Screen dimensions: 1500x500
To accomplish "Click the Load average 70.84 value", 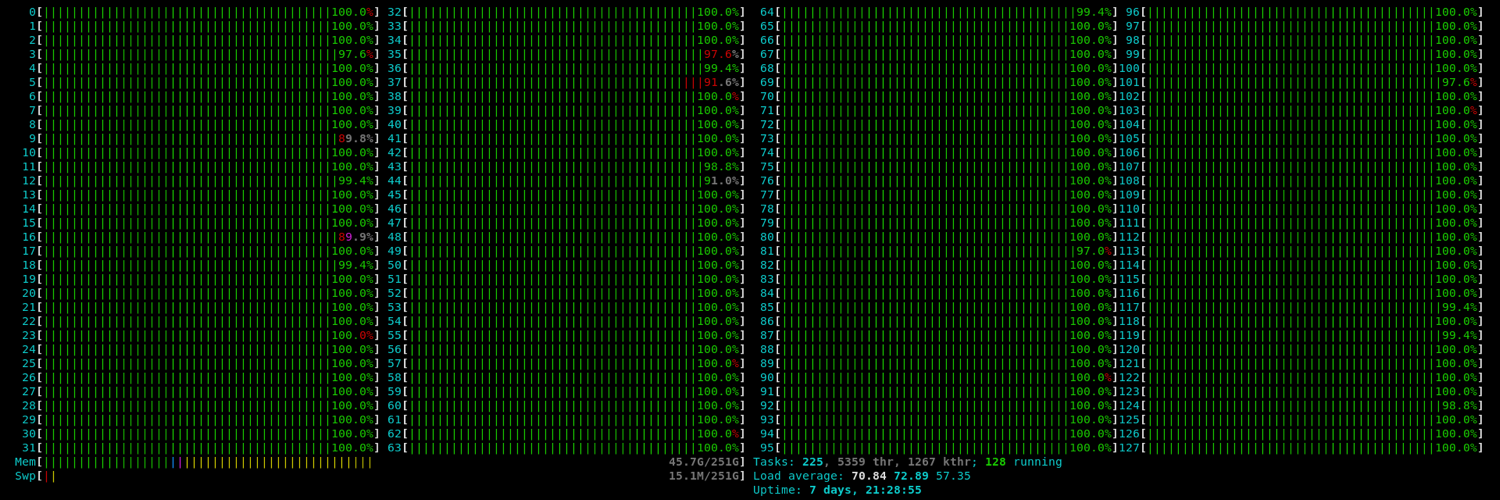I will (868, 476).
